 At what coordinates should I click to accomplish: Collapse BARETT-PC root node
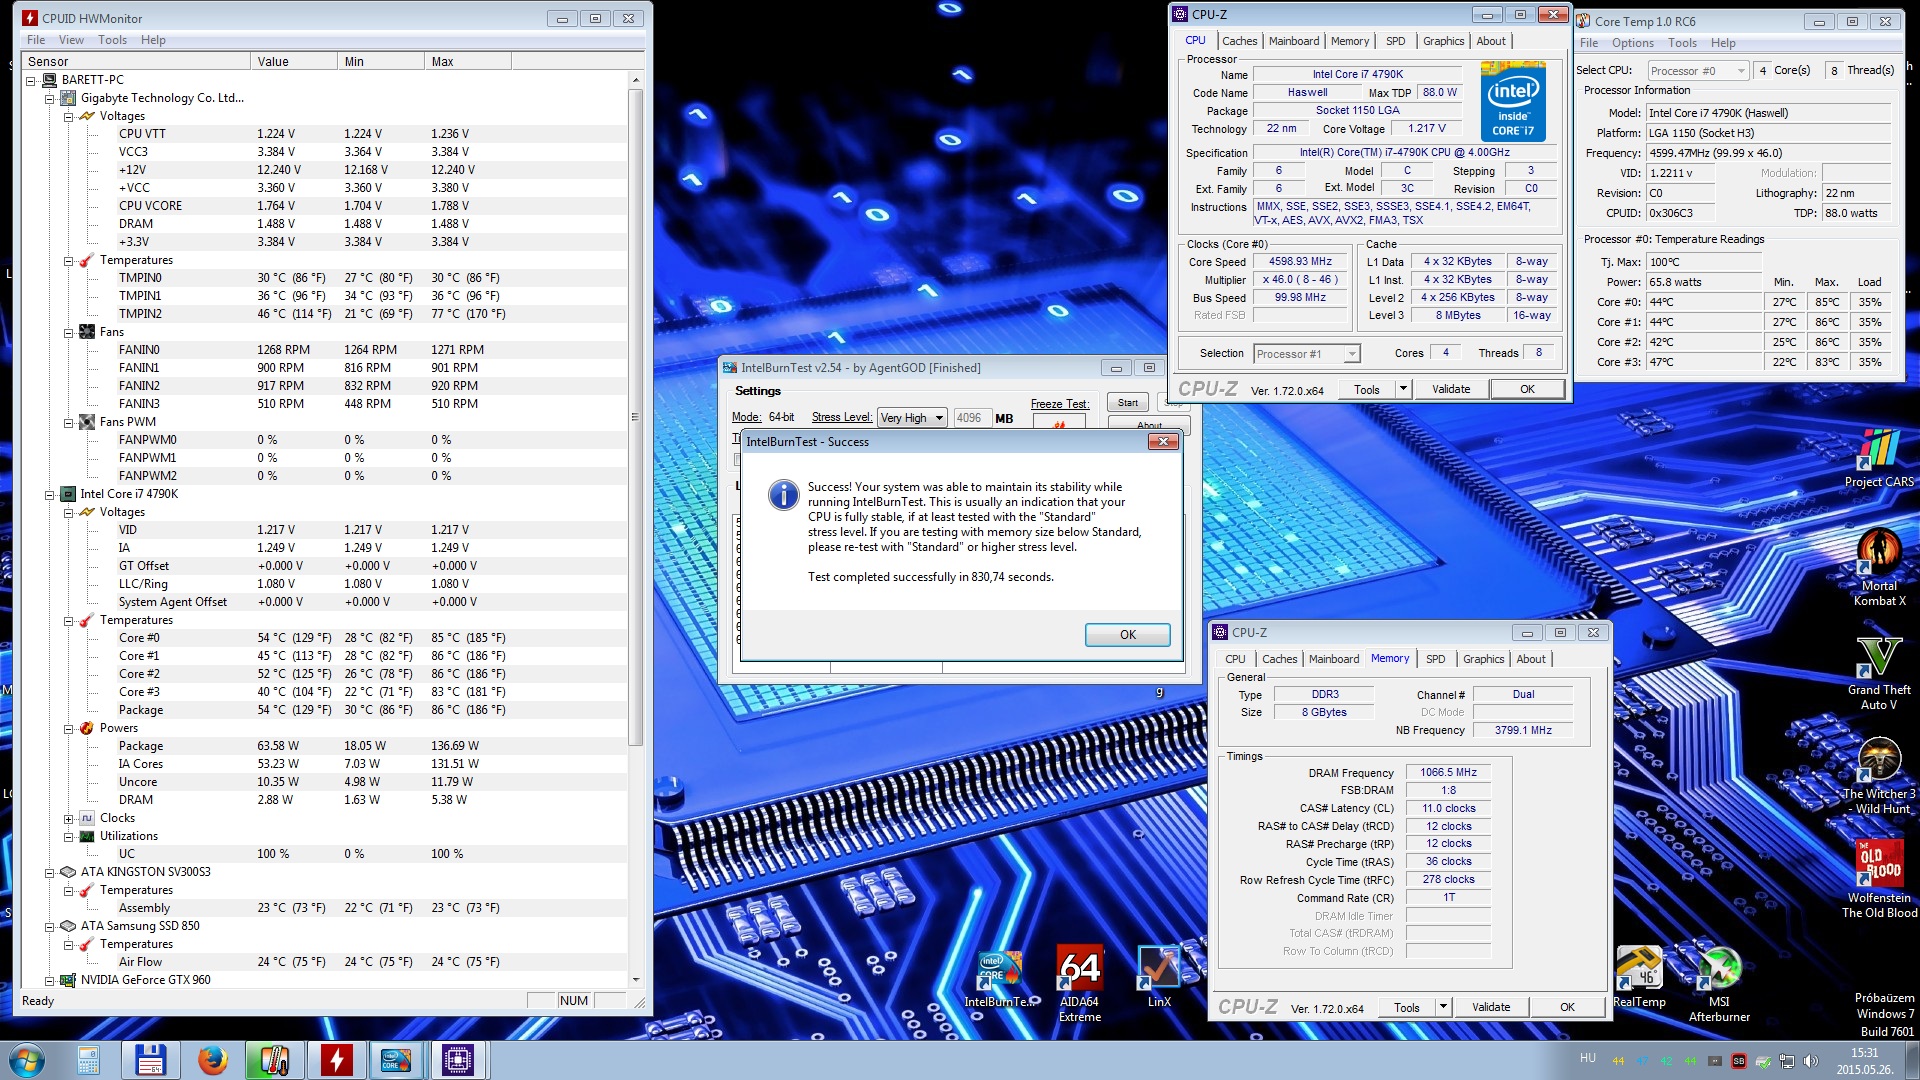tap(31, 80)
